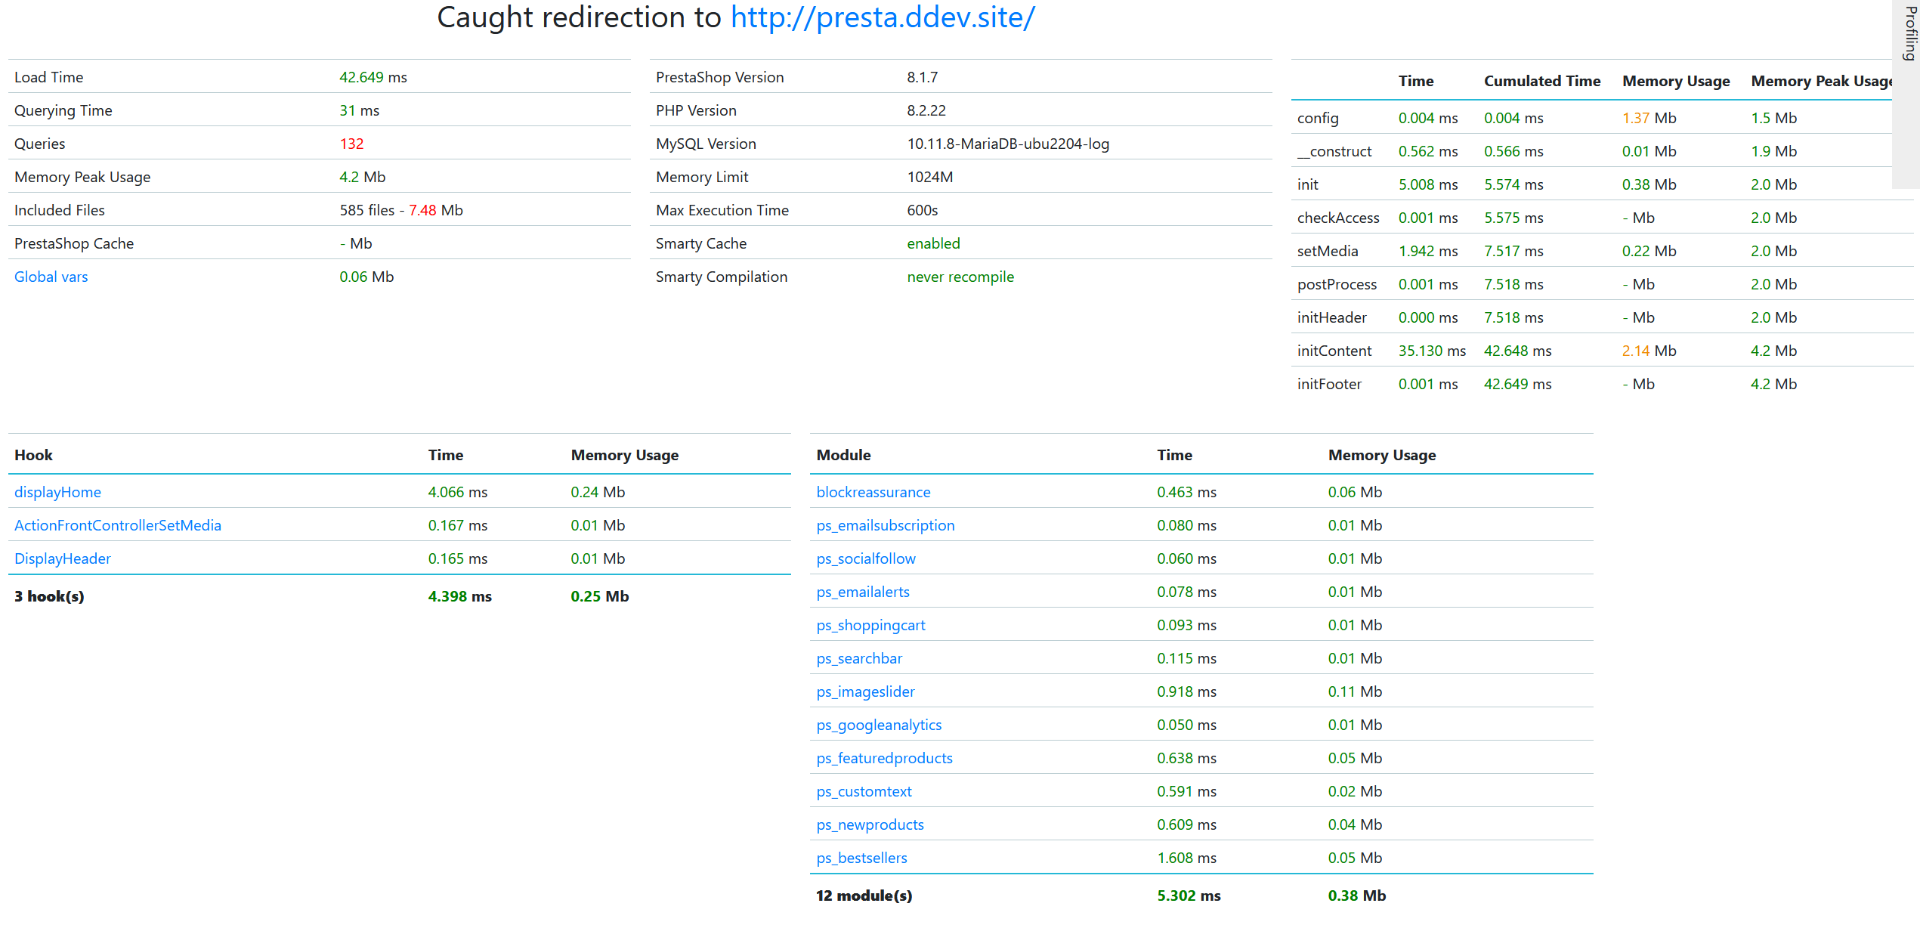
Task: Open the displayHome hook link
Action: point(58,492)
